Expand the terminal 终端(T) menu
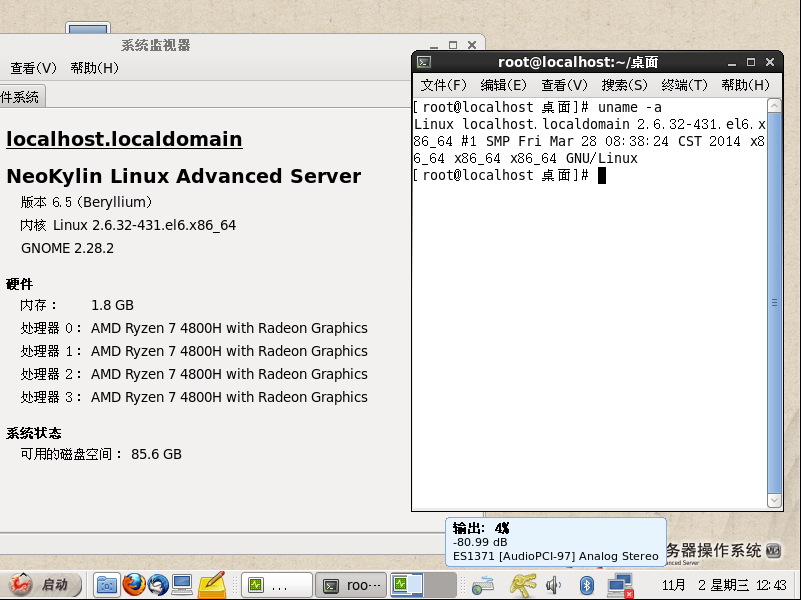This screenshot has height=600, width=801. (x=684, y=85)
